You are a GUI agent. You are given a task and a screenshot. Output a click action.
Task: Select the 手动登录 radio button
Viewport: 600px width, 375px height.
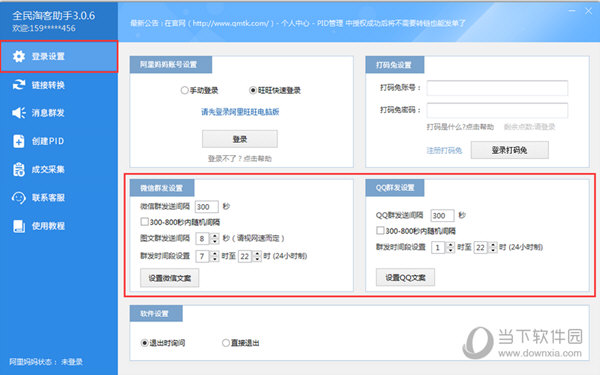tap(184, 90)
